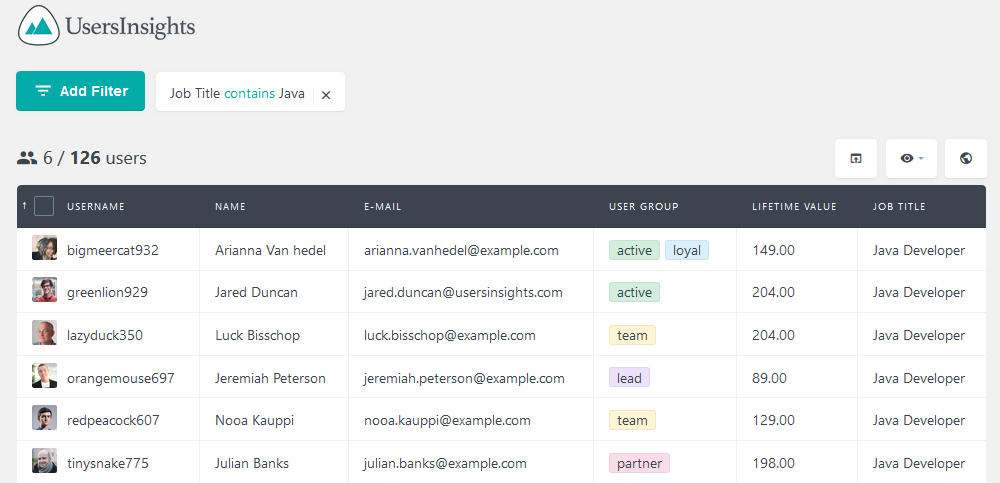
Task: Edit the Job Title contains Java filter chip
Action: click(x=237, y=94)
